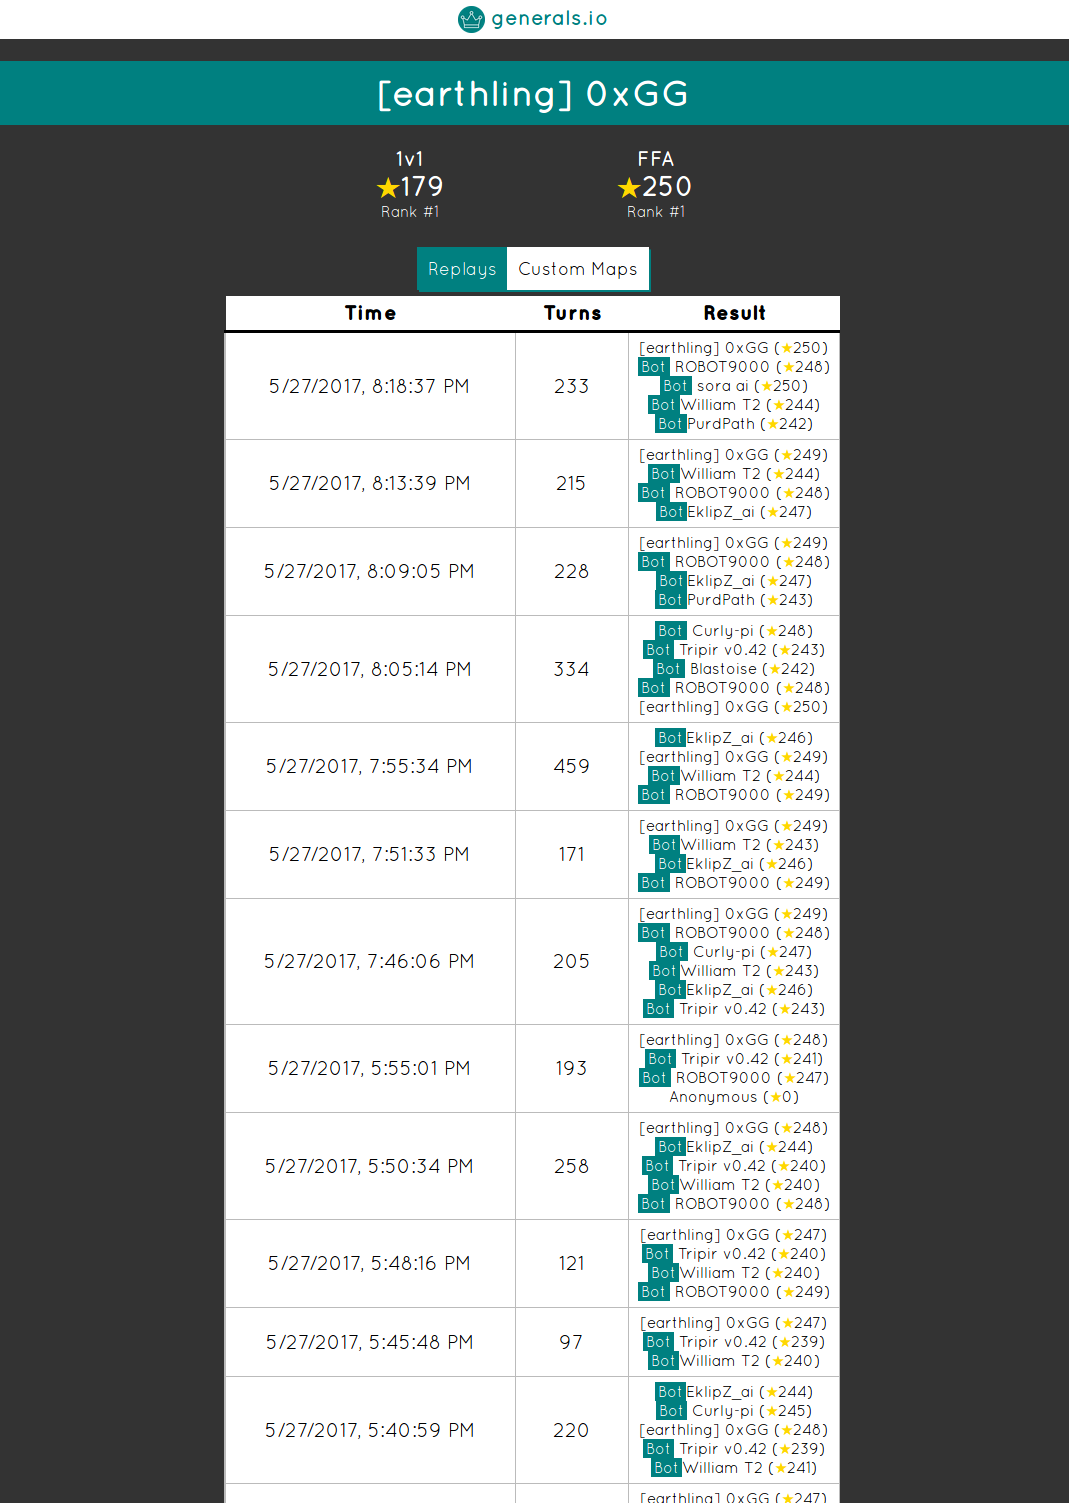1069x1503 pixels.
Task: Click the 459 turns cell
Action: (x=571, y=766)
